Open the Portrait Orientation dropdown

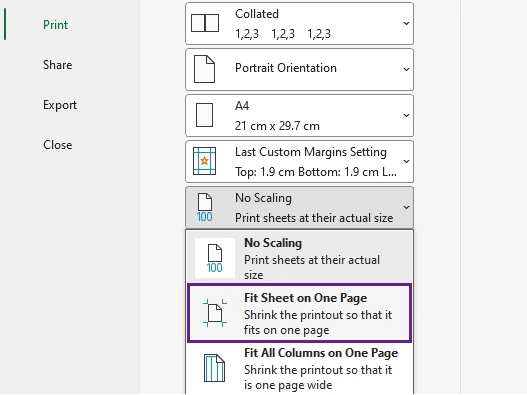(299, 70)
